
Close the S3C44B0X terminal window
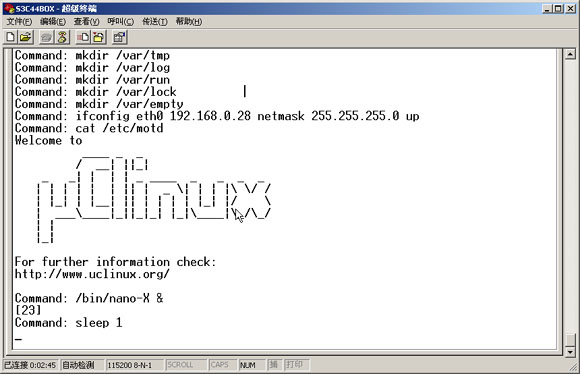coord(571,9)
